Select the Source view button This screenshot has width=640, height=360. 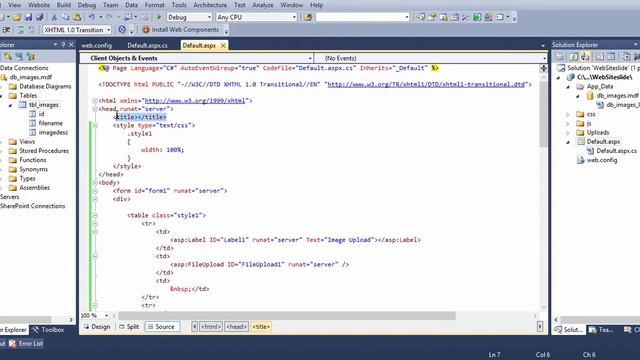162,327
